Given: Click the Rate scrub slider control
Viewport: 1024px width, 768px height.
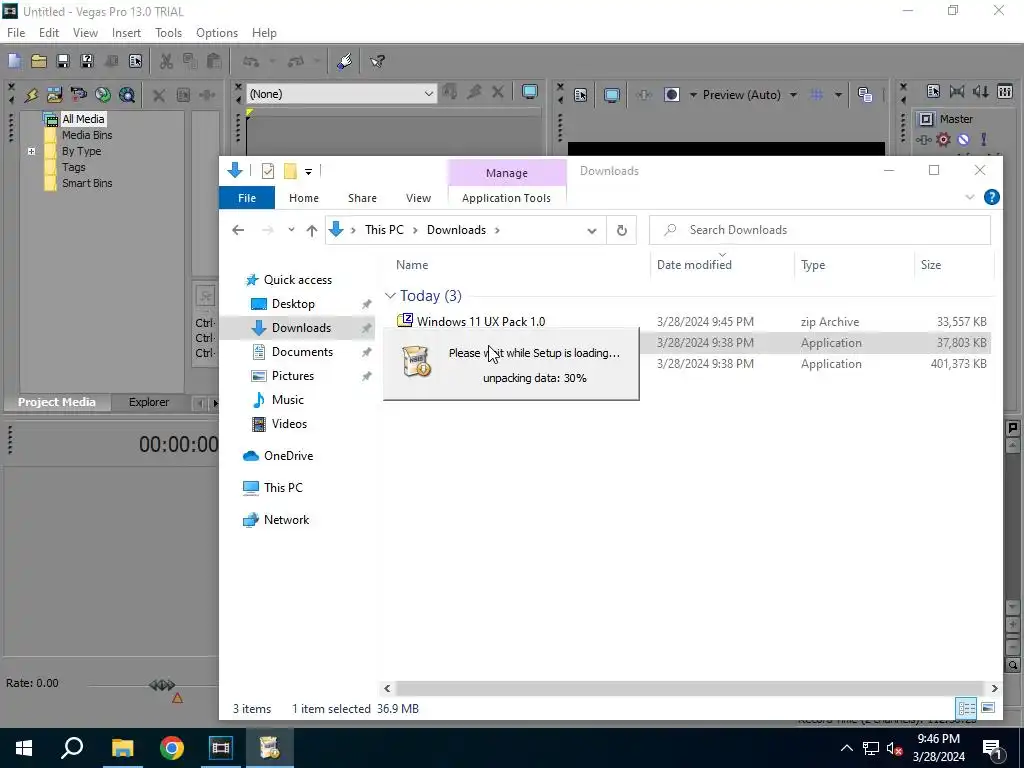Looking at the screenshot, I should coord(163,685).
